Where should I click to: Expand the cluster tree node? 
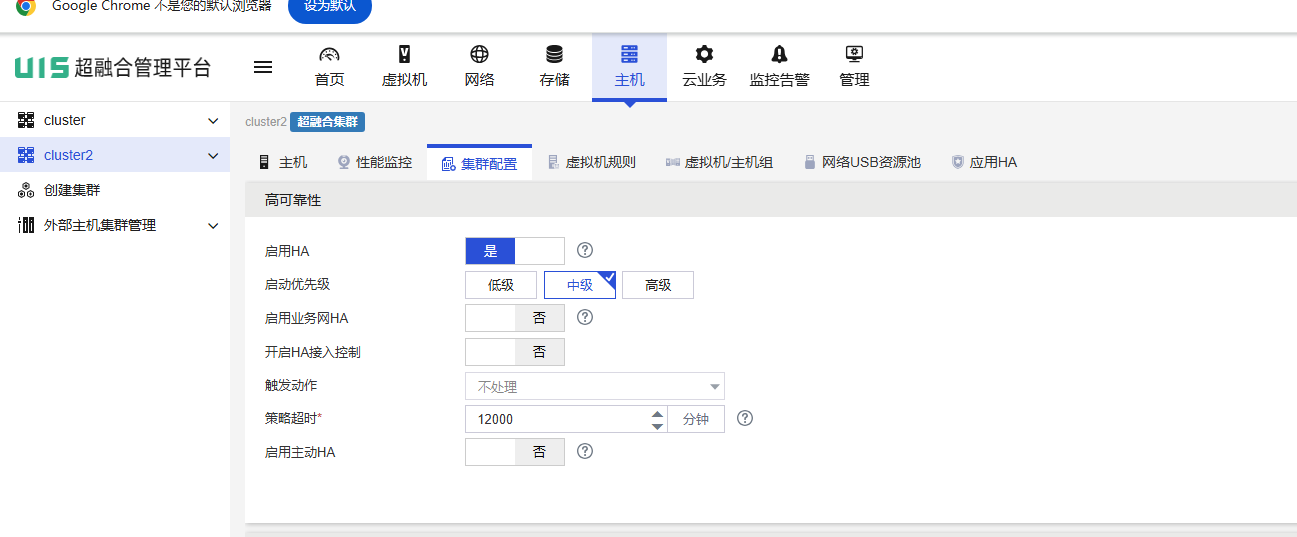click(x=213, y=121)
